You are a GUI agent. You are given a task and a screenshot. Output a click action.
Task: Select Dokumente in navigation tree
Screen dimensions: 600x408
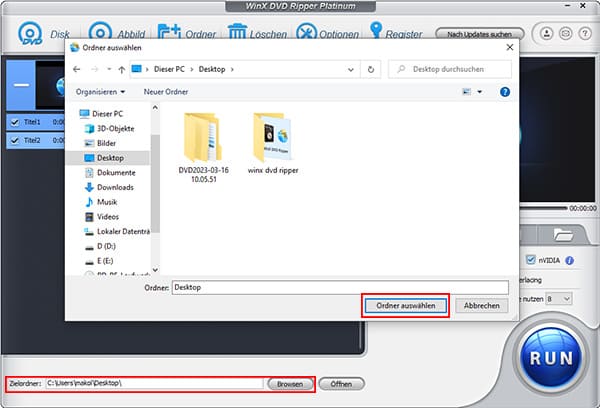coord(116,173)
